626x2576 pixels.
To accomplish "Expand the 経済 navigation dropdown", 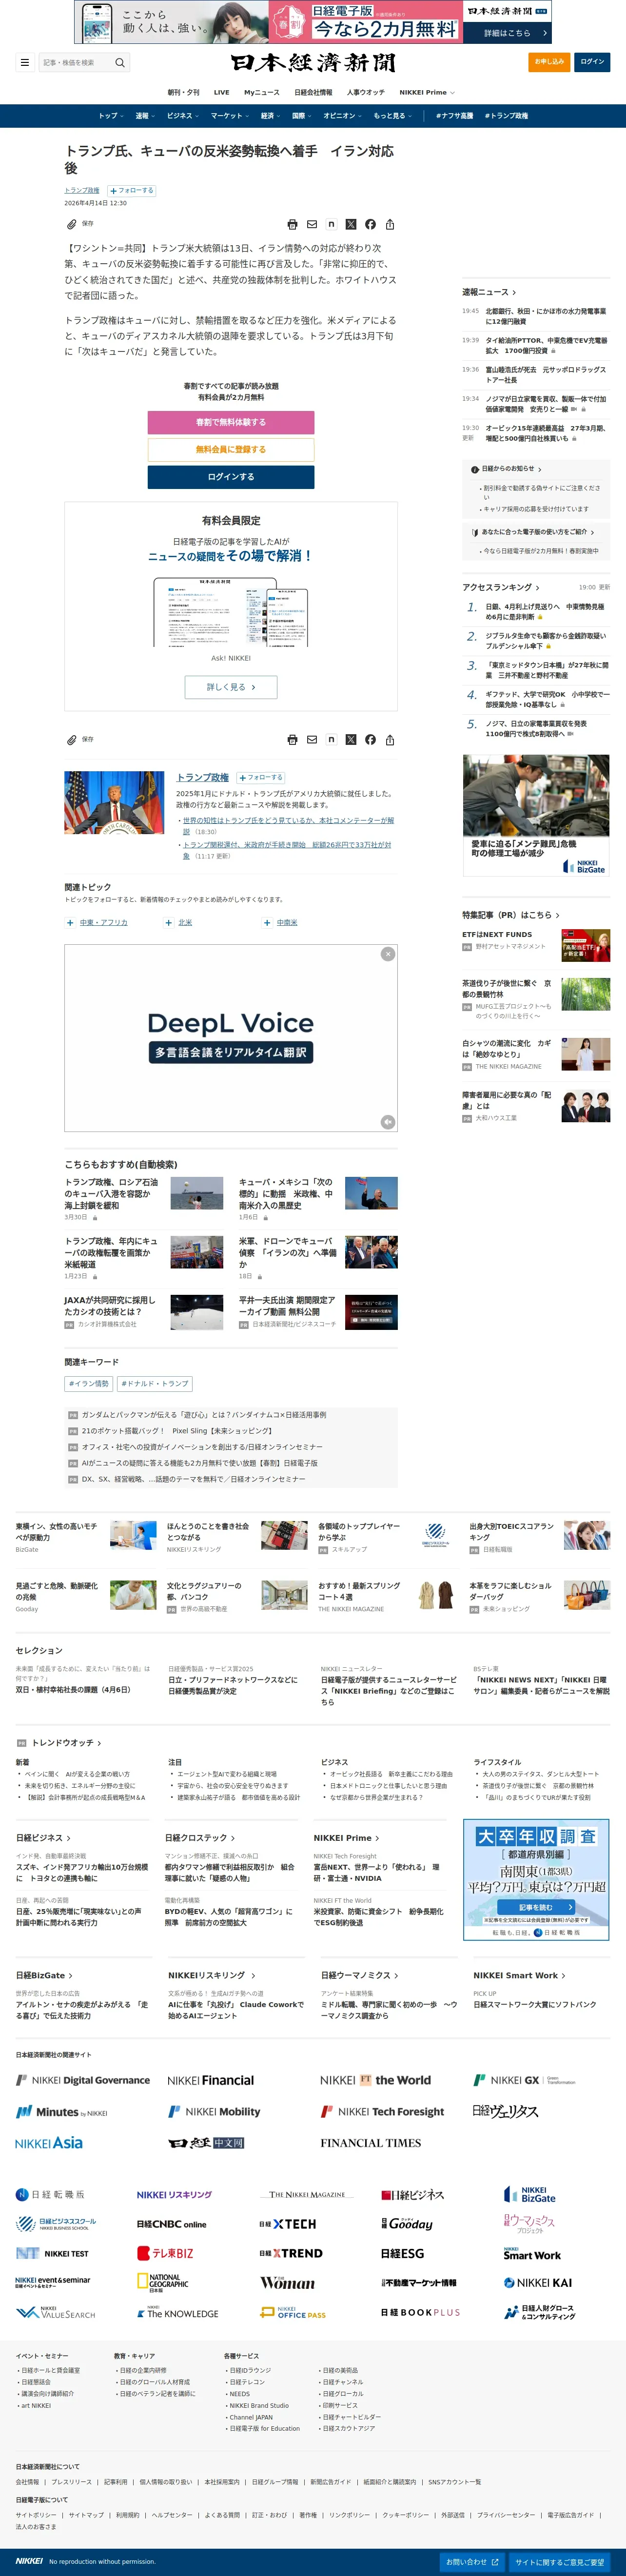I will click(270, 116).
